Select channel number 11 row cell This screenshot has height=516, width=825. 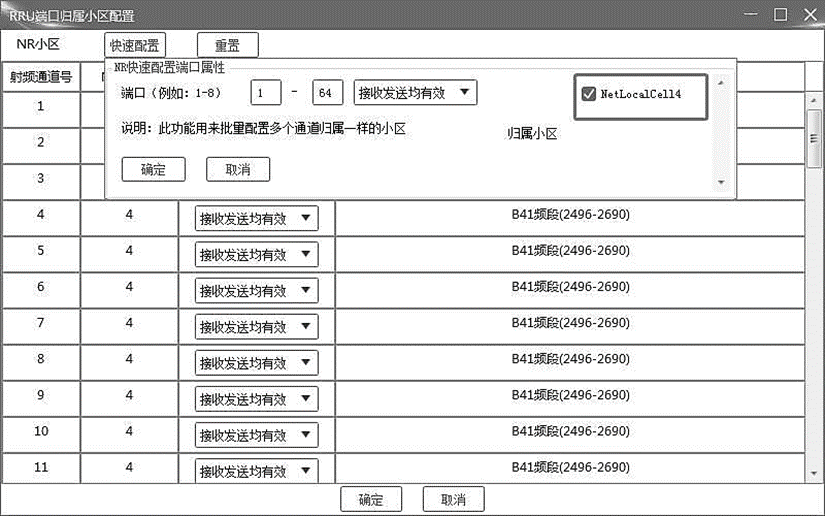point(41,468)
